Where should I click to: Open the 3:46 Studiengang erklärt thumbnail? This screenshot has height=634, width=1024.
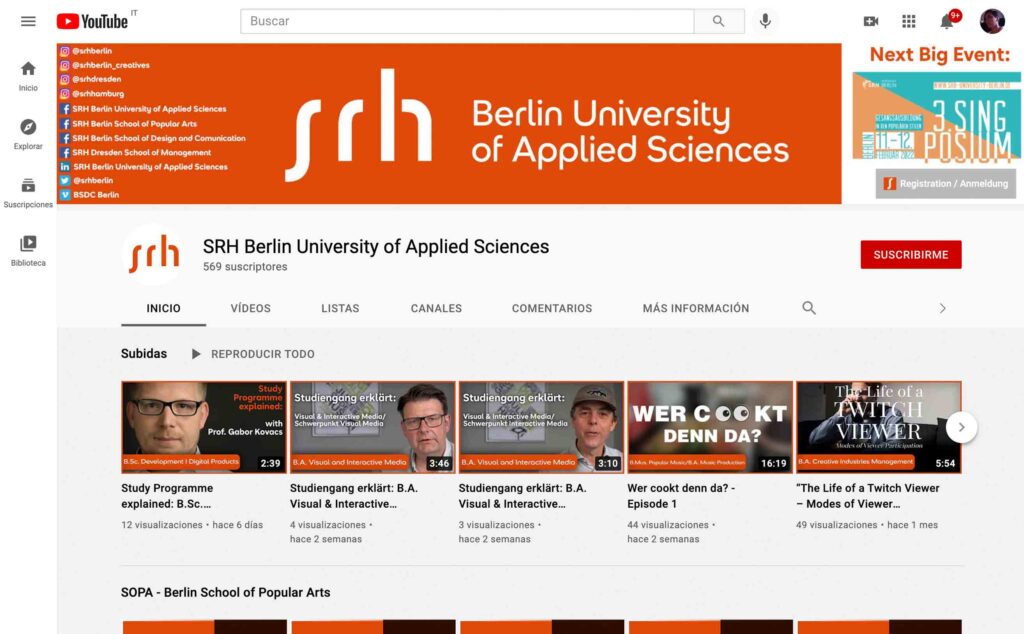(x=372, y=427)
